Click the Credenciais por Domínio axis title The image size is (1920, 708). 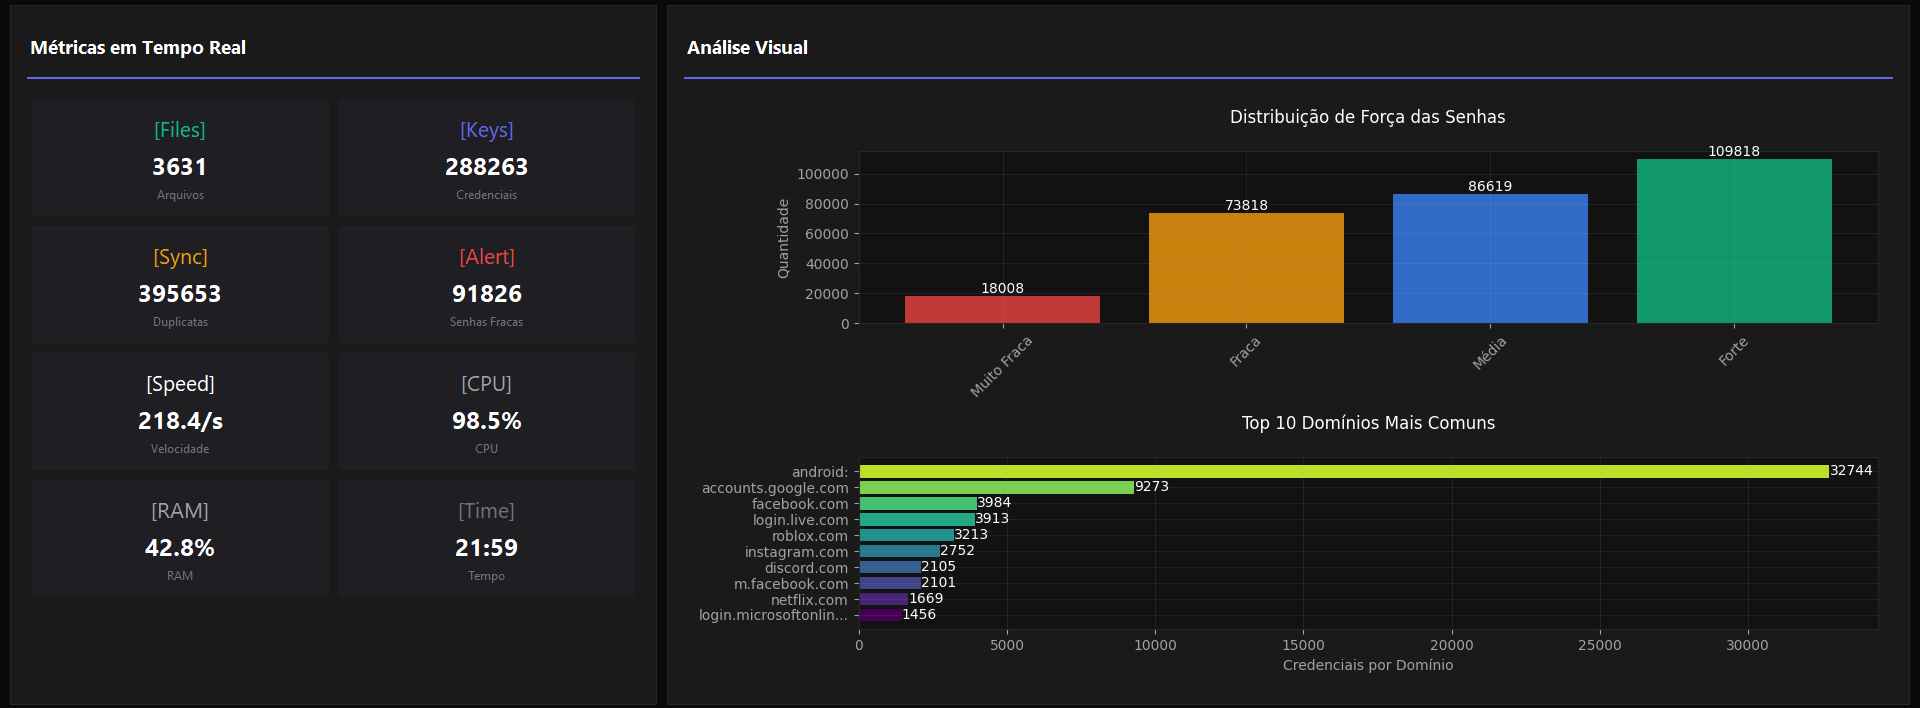(x=1368, y=665)
